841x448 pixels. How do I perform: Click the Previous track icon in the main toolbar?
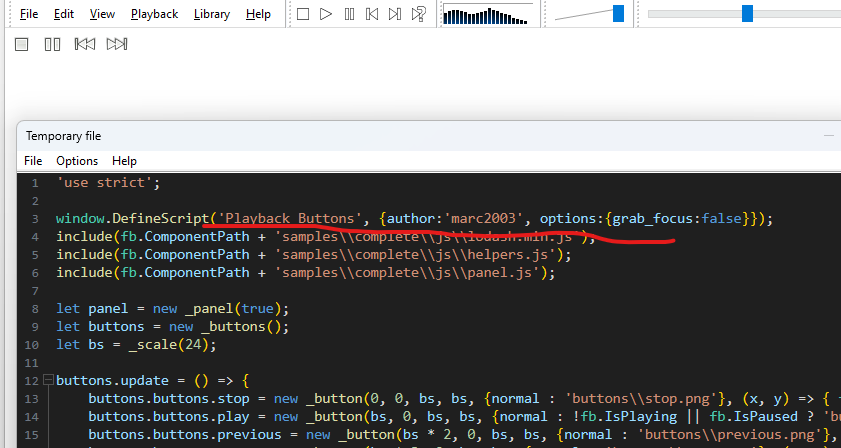click(372, 14)
